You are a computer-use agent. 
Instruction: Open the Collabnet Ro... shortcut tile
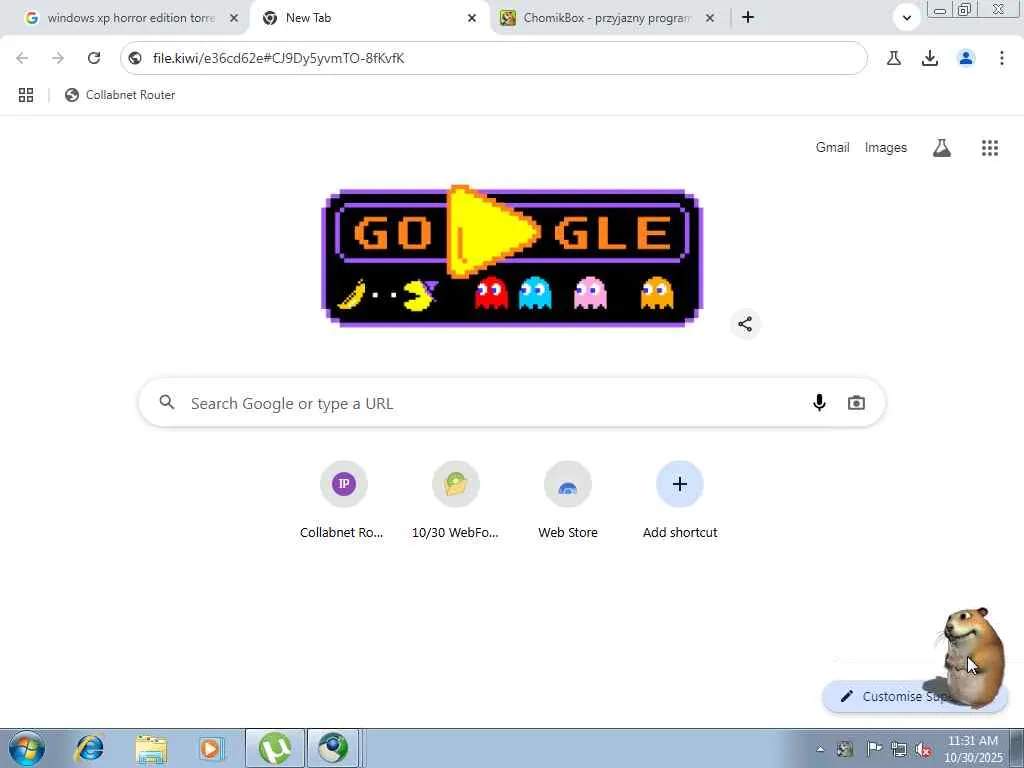click(x=344, y=500)
